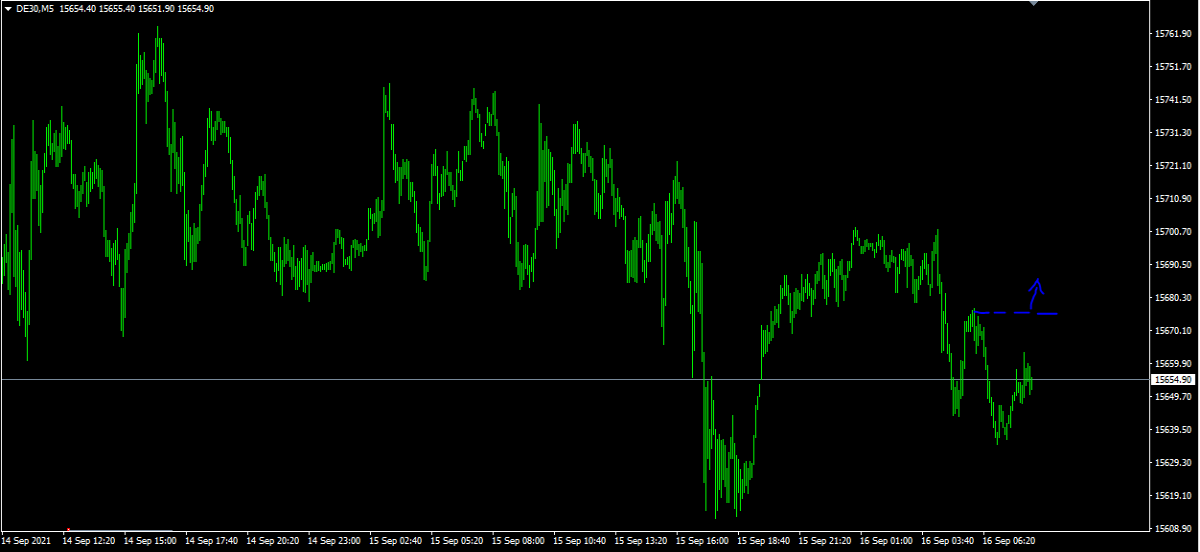Click the 15700.70 price axis label
Image resolution: width=1200 pixels, height=552 pixels.
pyautogui.click(x=1172, y=232)
